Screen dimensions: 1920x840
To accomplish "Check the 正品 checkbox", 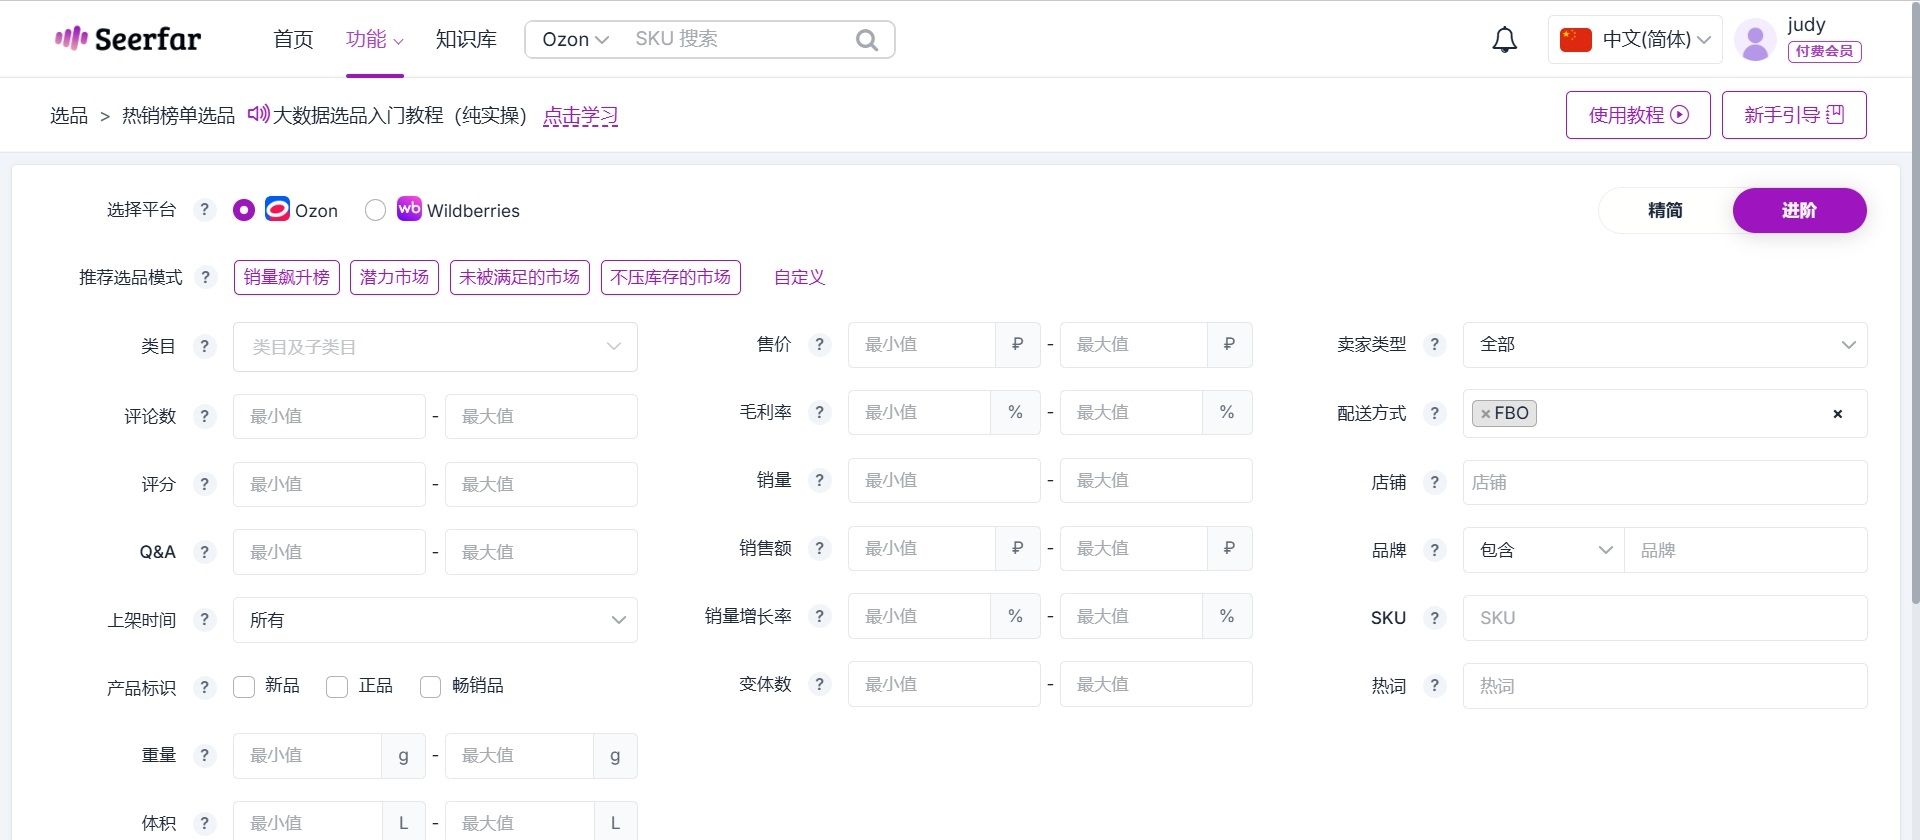I will click(x=337, y=686).
